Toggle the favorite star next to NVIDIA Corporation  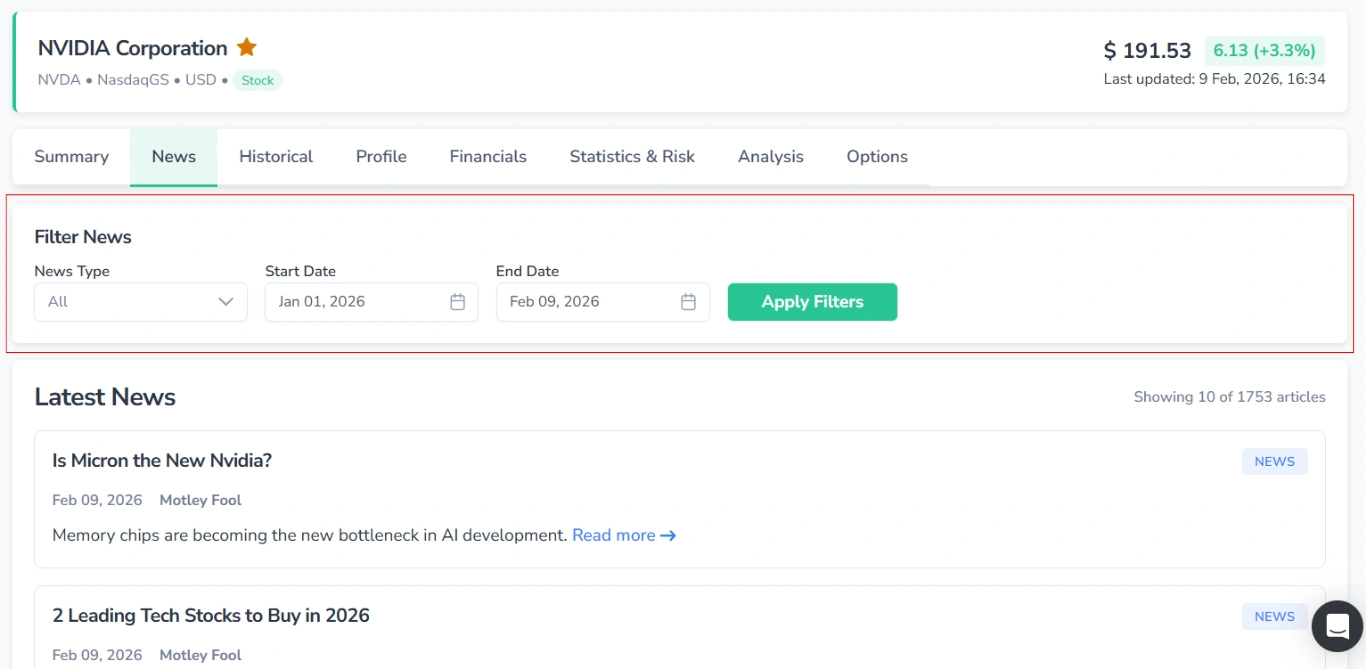coord(247,47)
